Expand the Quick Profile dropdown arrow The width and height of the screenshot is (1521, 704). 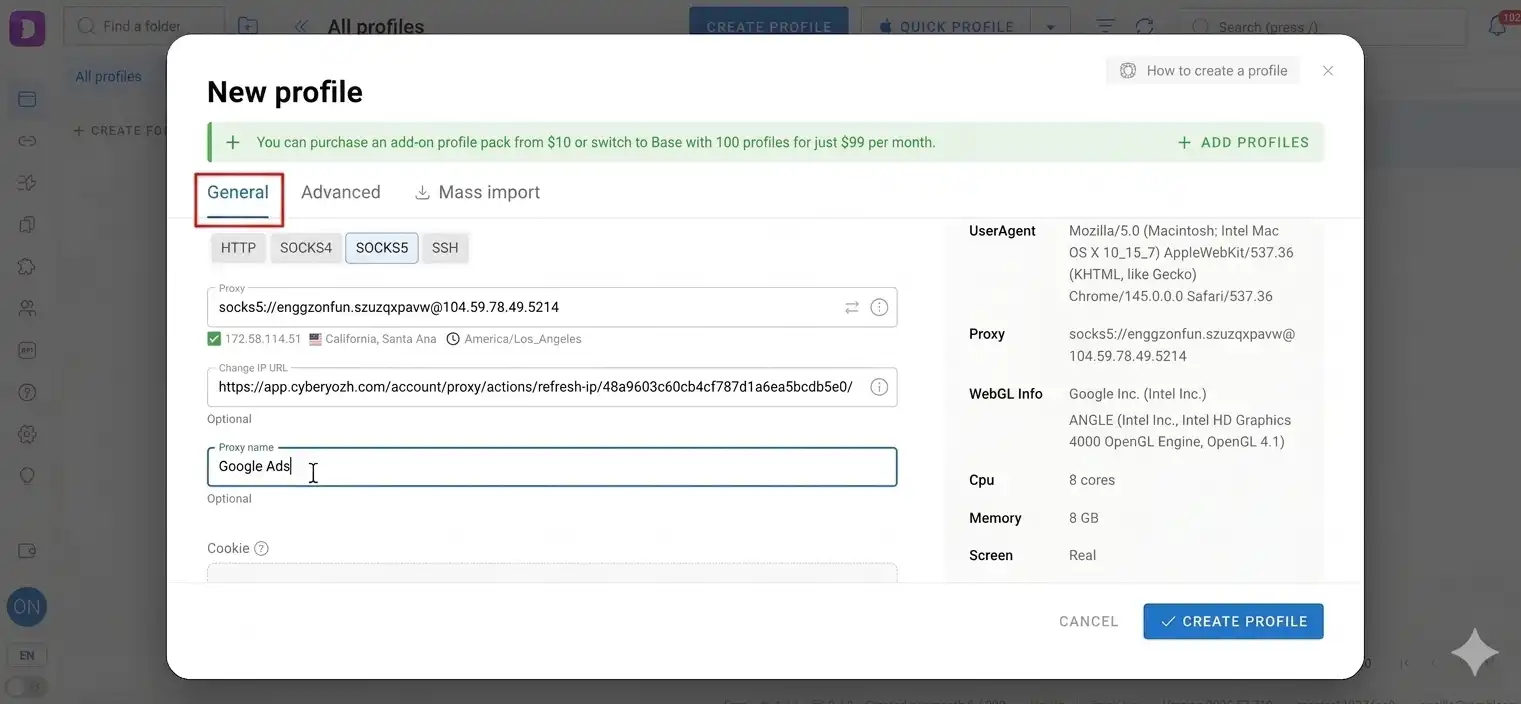(x=1050, y=27)
